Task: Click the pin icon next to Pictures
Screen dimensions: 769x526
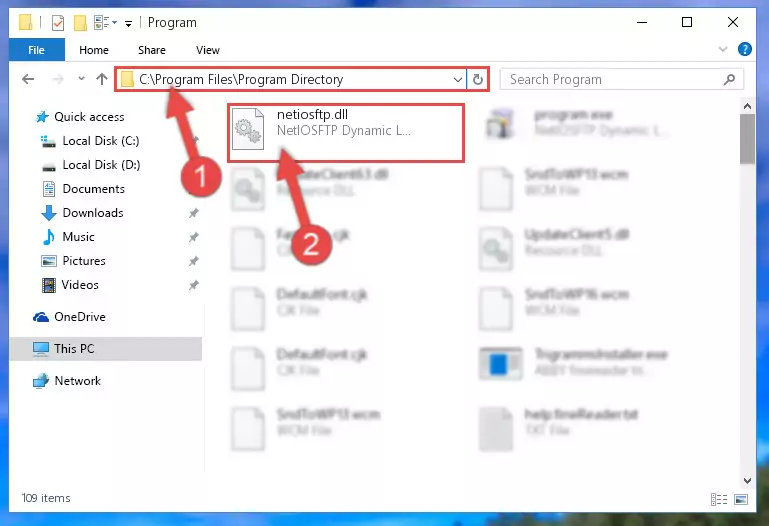Action: click(194, 261)
